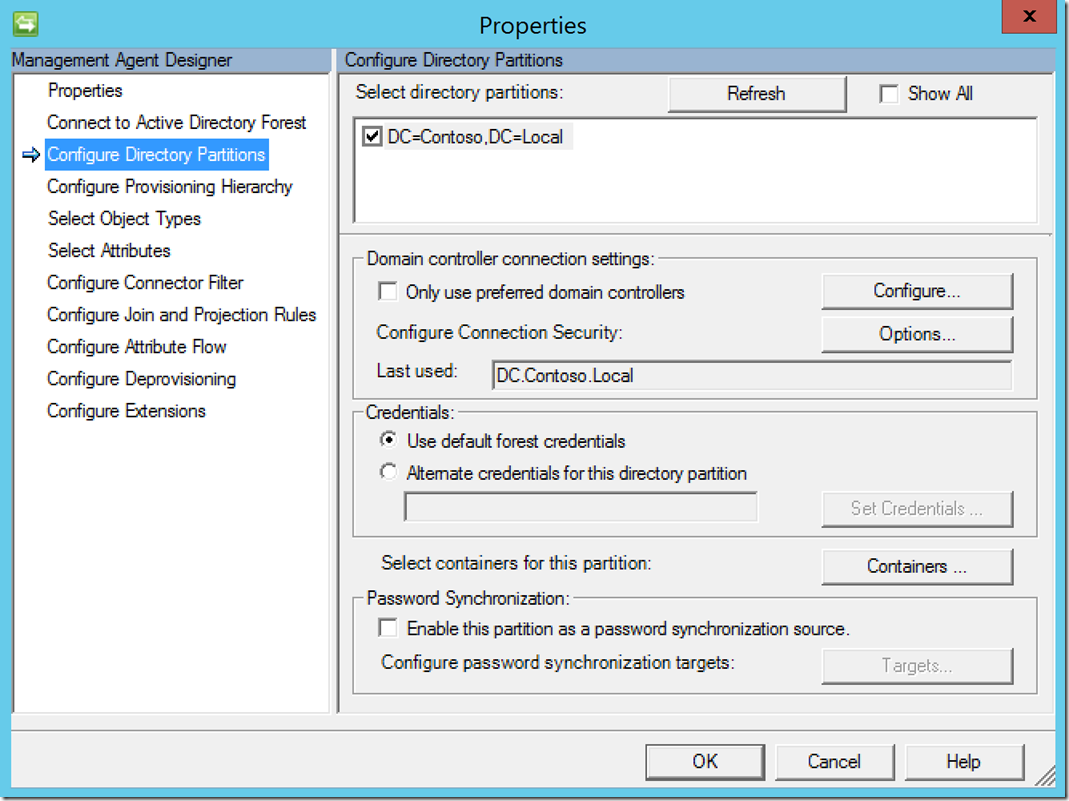Open connection security Options... dialog
The width and height of the screenshot is (1069, 801).
(x=917, y=334)
